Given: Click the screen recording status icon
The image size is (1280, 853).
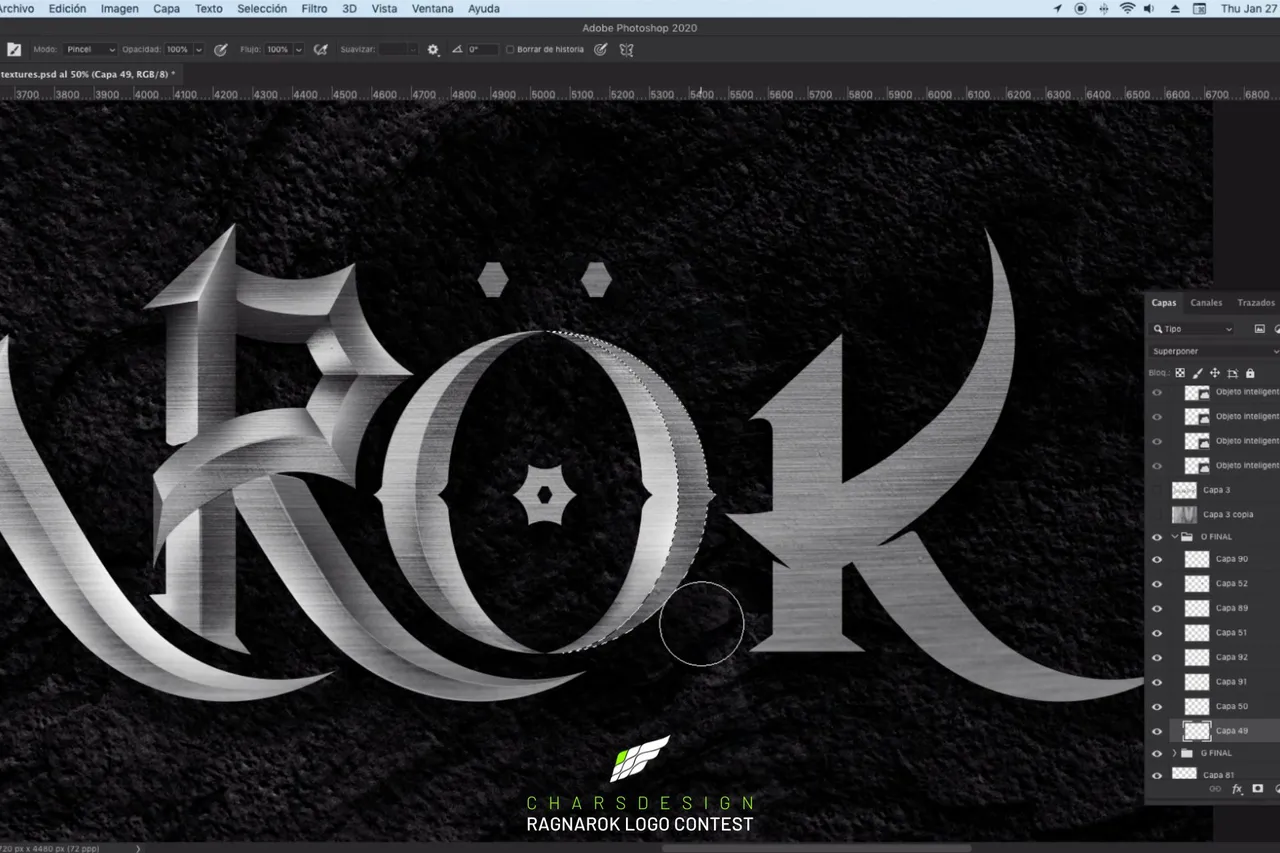Looking at the screenshot, I should tap(1081, 8).
